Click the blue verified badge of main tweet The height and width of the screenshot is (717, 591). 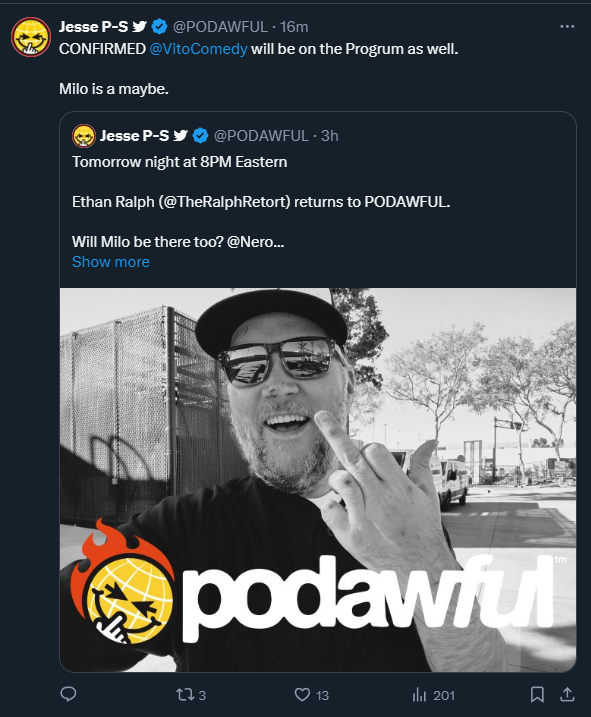click(x=159, y=27)
